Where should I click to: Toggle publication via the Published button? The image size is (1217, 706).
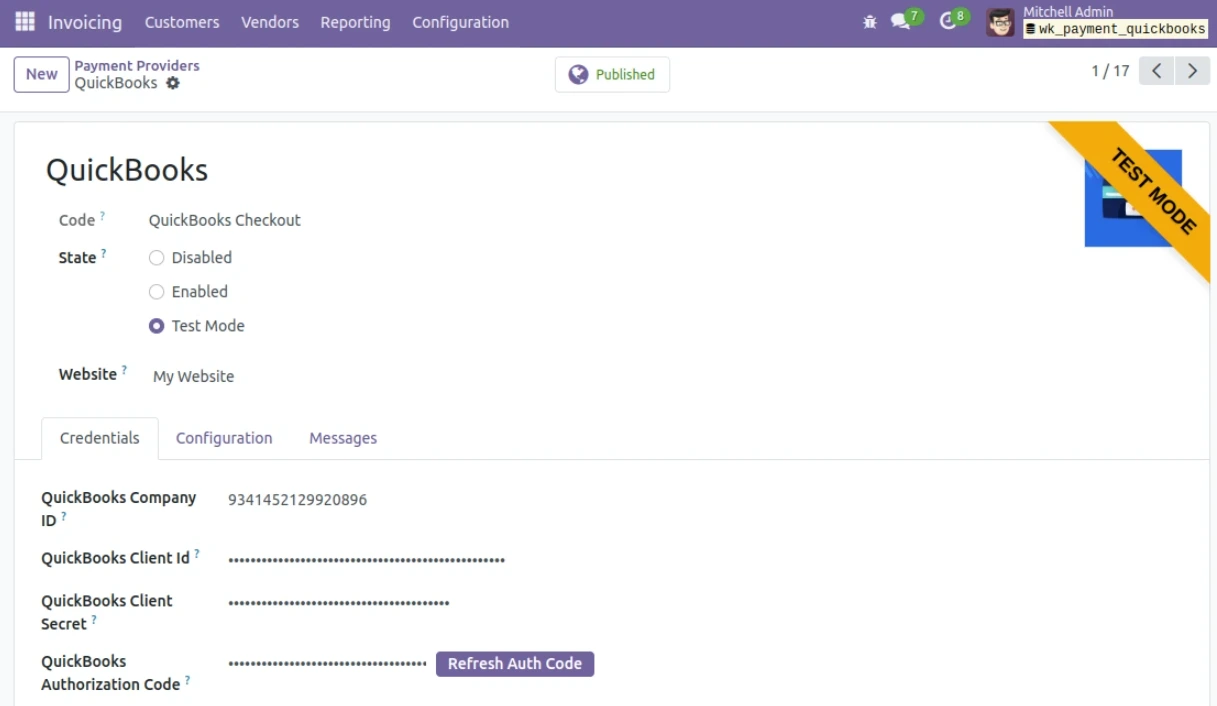pos(612,74)
